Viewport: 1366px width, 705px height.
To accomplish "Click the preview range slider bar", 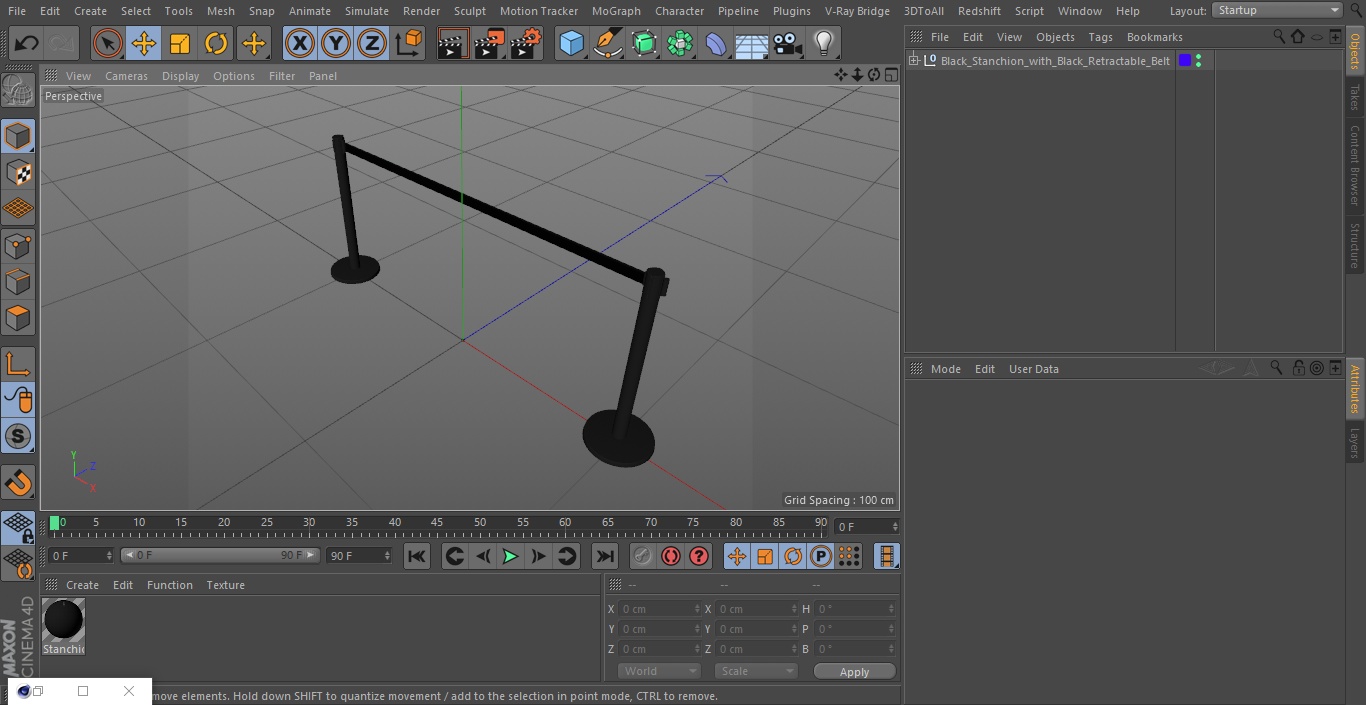I will [220, 555].
